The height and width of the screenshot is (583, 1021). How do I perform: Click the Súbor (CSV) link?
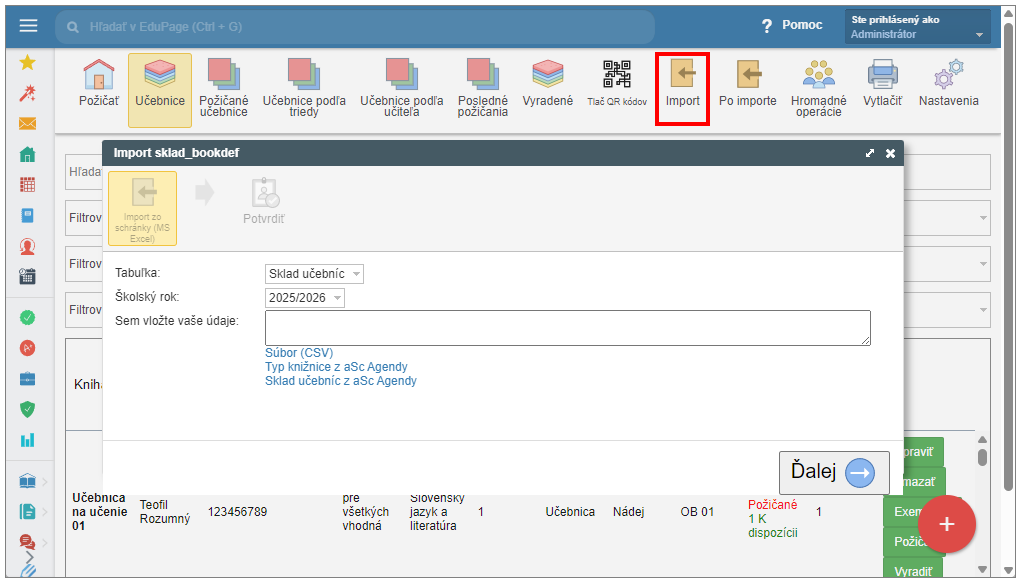point(299,353)
